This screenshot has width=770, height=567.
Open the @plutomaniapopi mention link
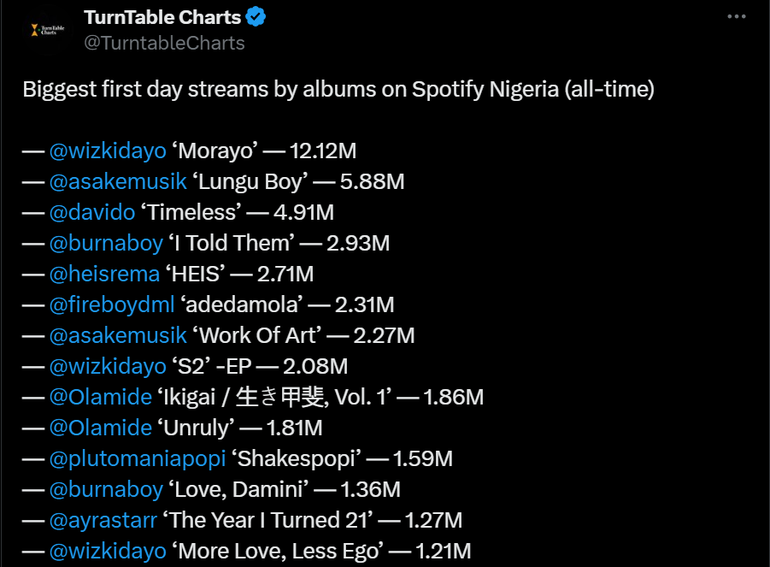pos(137,458)
